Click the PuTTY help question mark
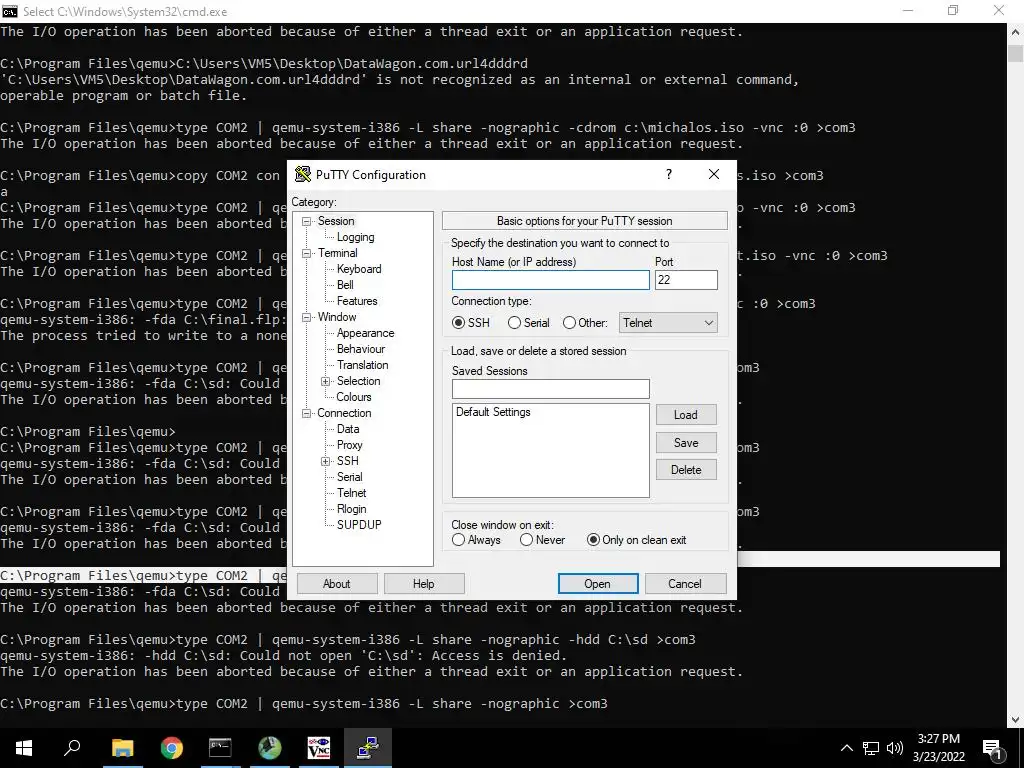 [669, 174]
